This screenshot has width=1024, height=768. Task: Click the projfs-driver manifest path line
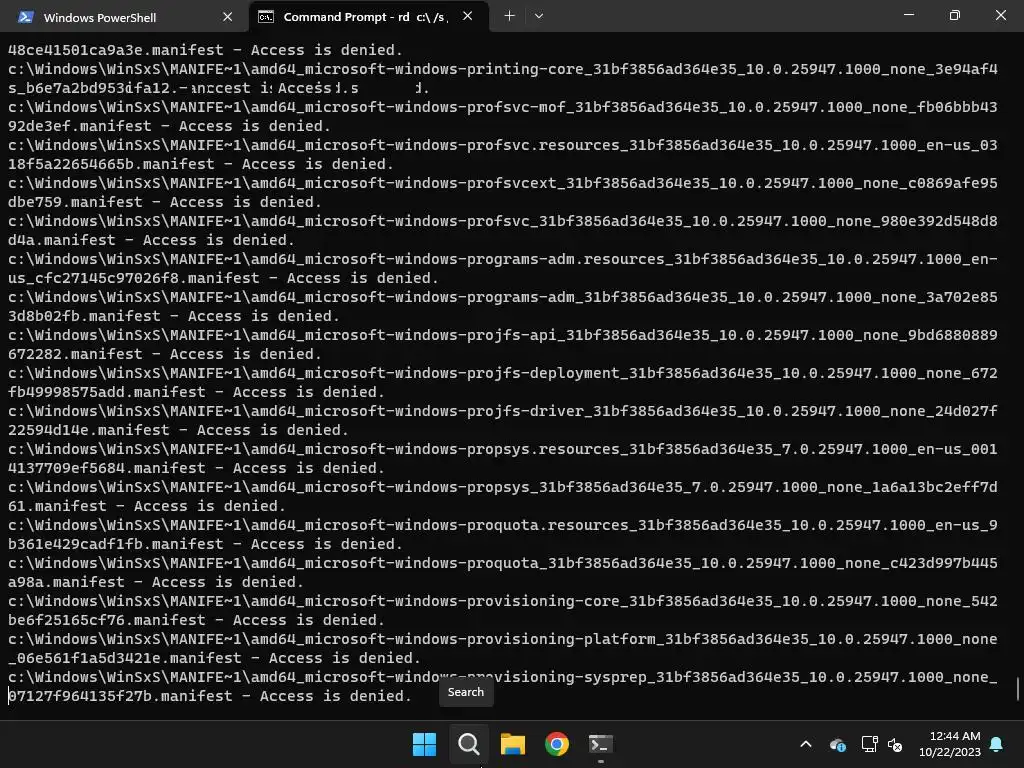[x=503, y=411]
